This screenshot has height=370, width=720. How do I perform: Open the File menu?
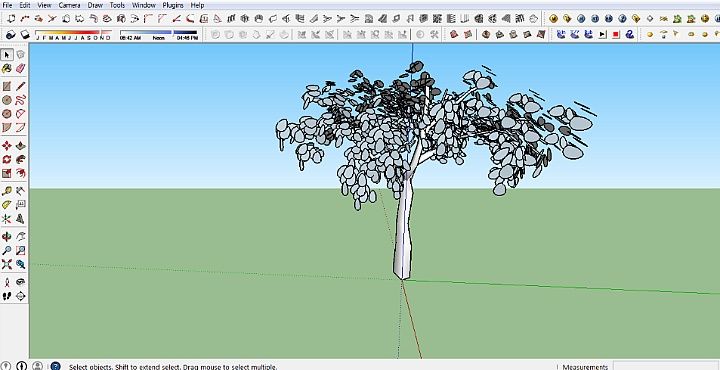tap(7, 5)
